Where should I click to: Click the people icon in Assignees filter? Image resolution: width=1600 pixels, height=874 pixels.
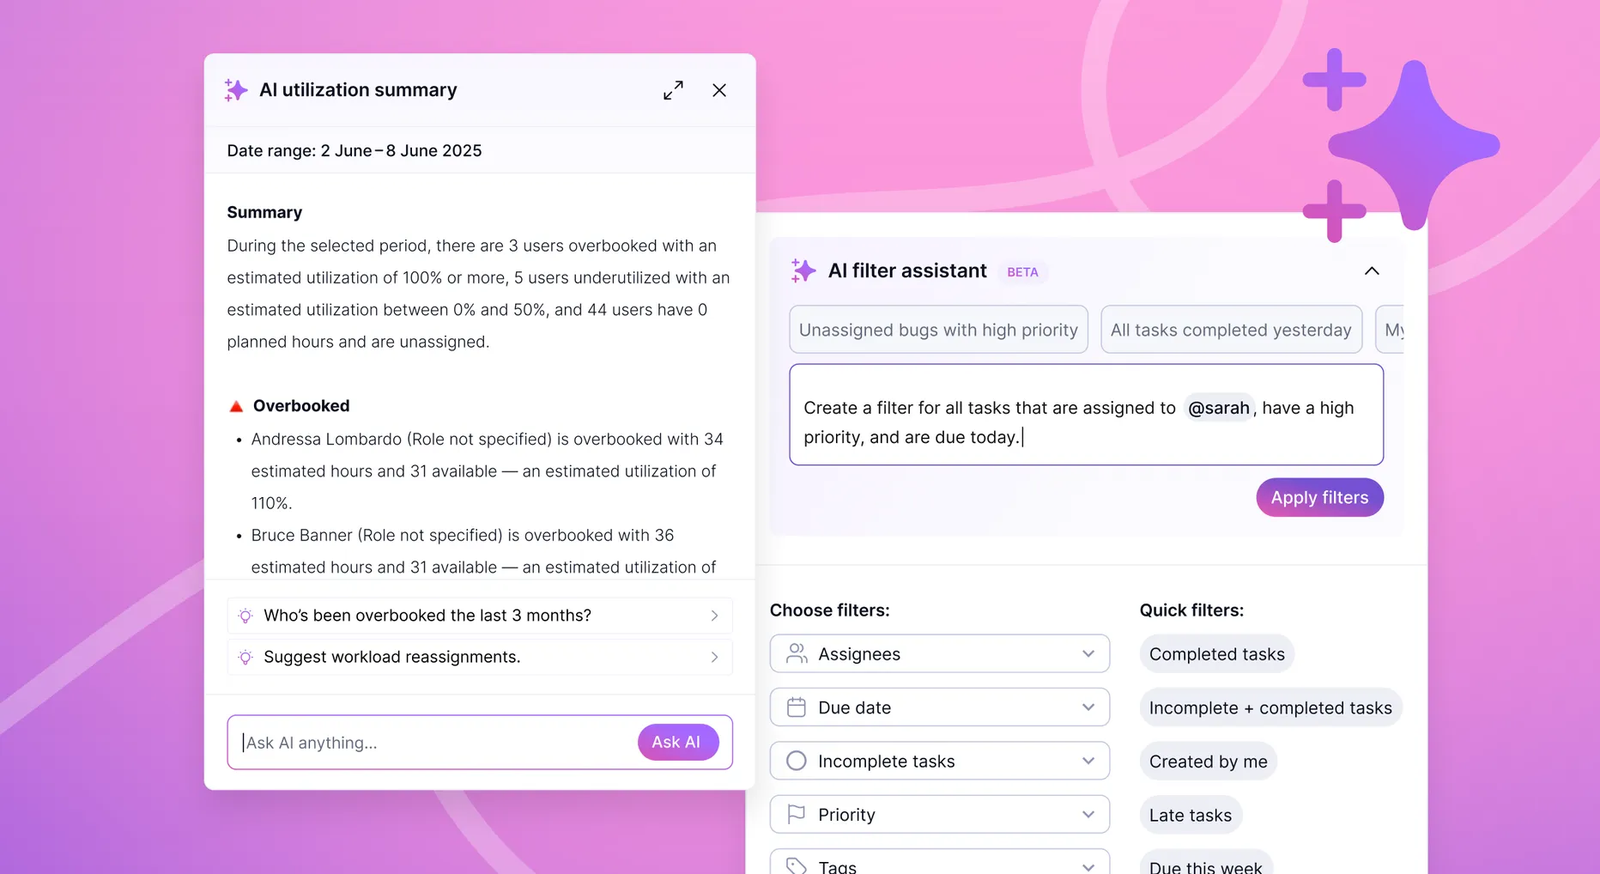(x=797, y=654)
